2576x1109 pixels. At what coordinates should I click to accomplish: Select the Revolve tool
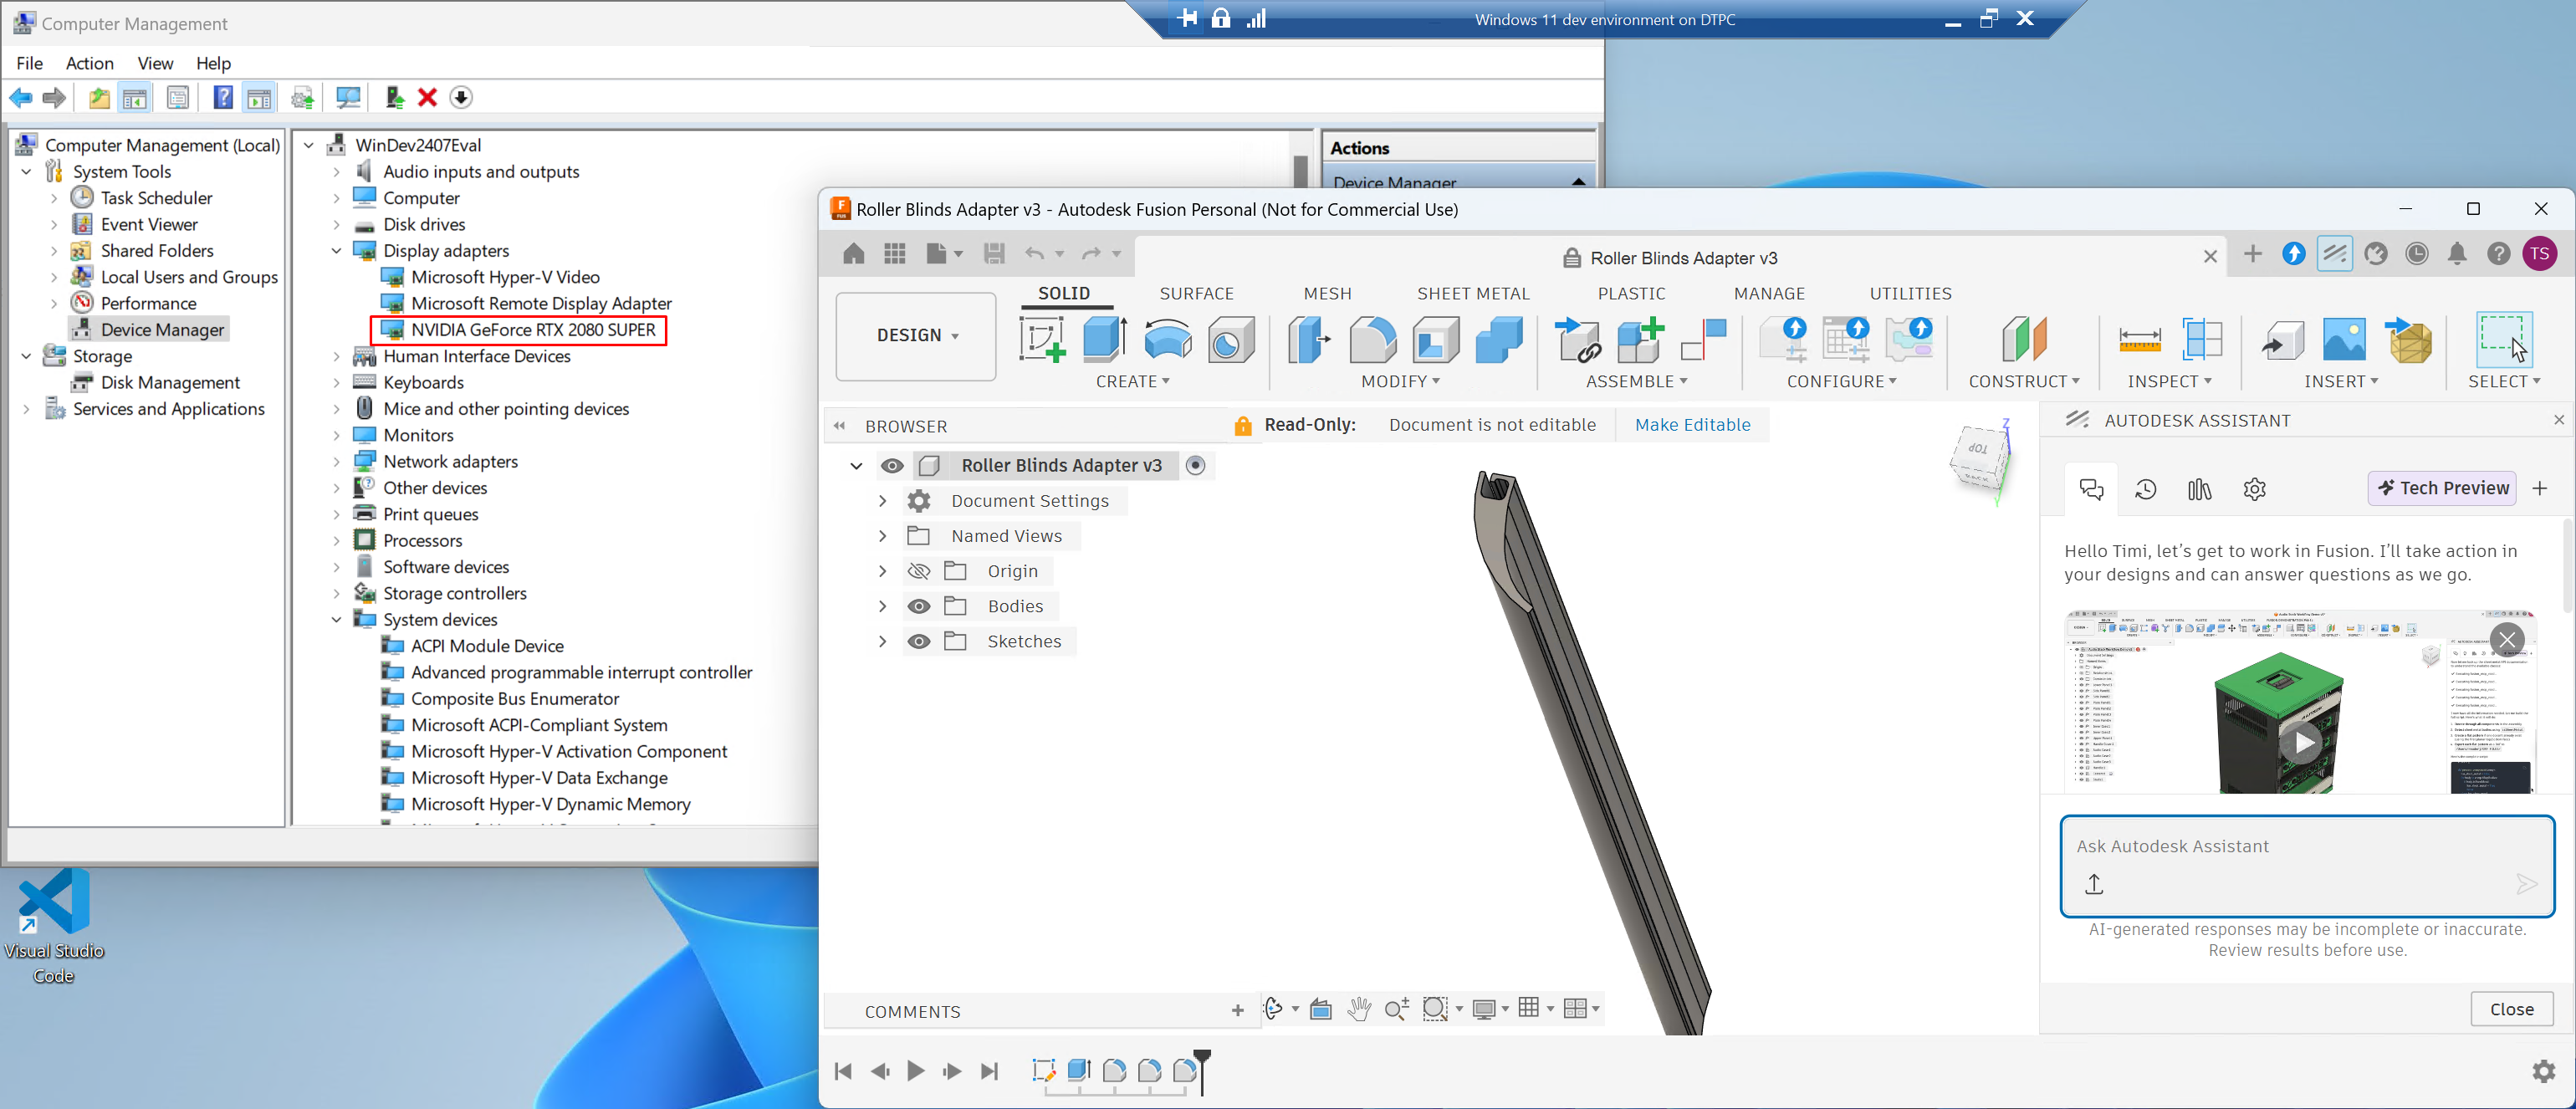[x=1168, y=340]
